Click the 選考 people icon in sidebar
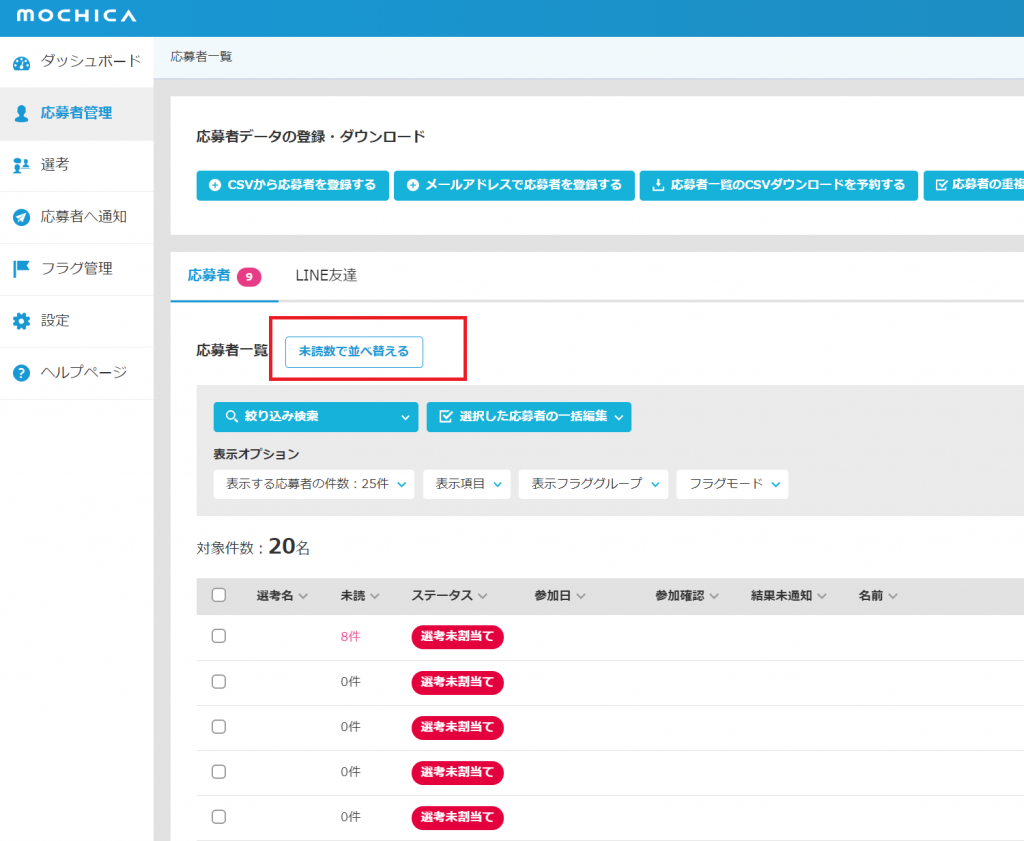 point(21,165)
